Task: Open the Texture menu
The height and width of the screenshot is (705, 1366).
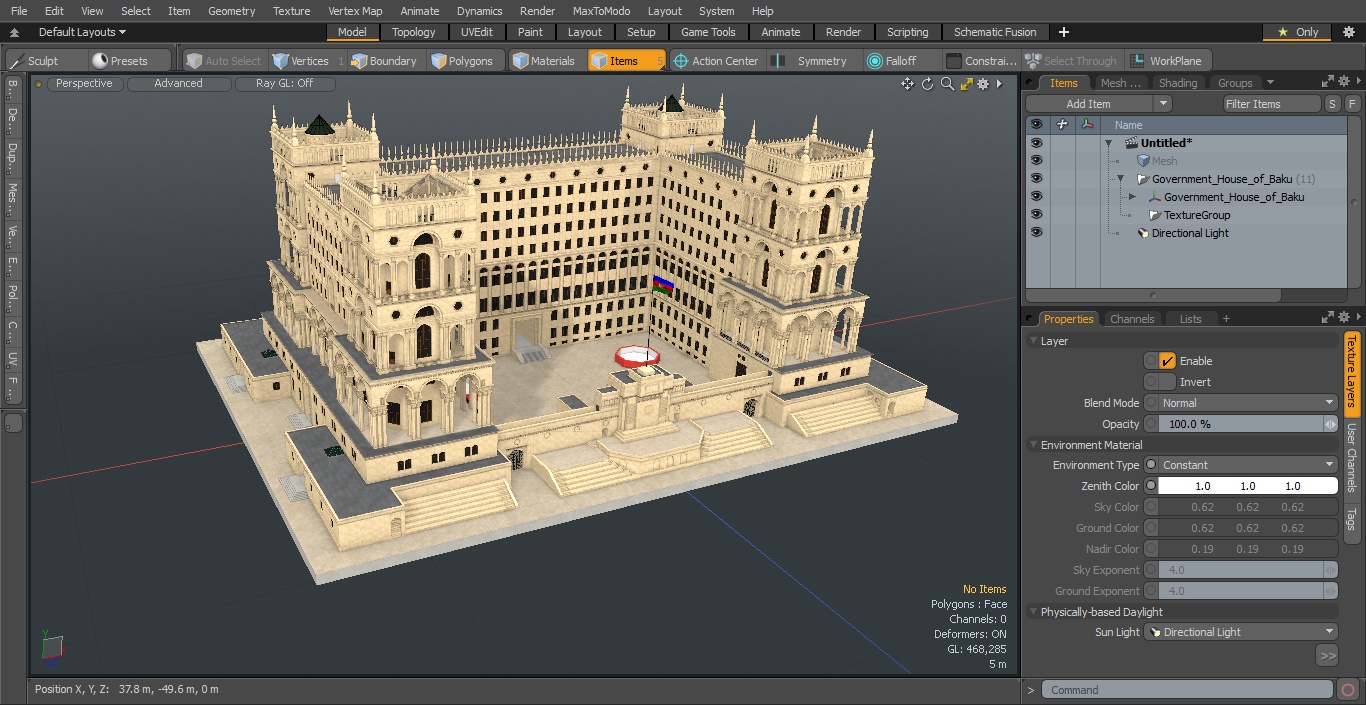Action: (291, 11)
